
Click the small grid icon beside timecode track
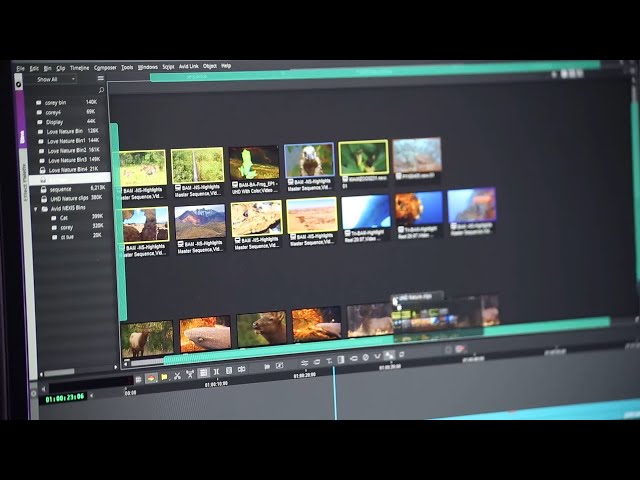point(138,380)
